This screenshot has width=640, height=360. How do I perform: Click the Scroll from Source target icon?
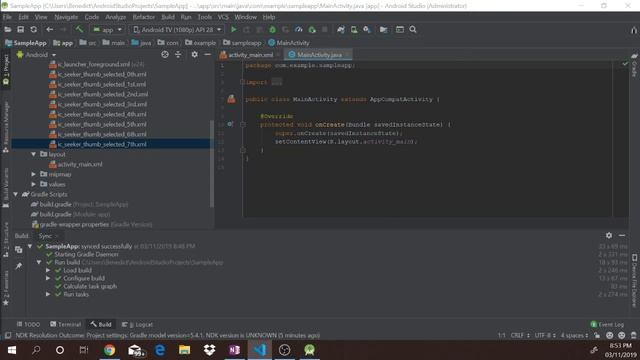coord(165,54)
